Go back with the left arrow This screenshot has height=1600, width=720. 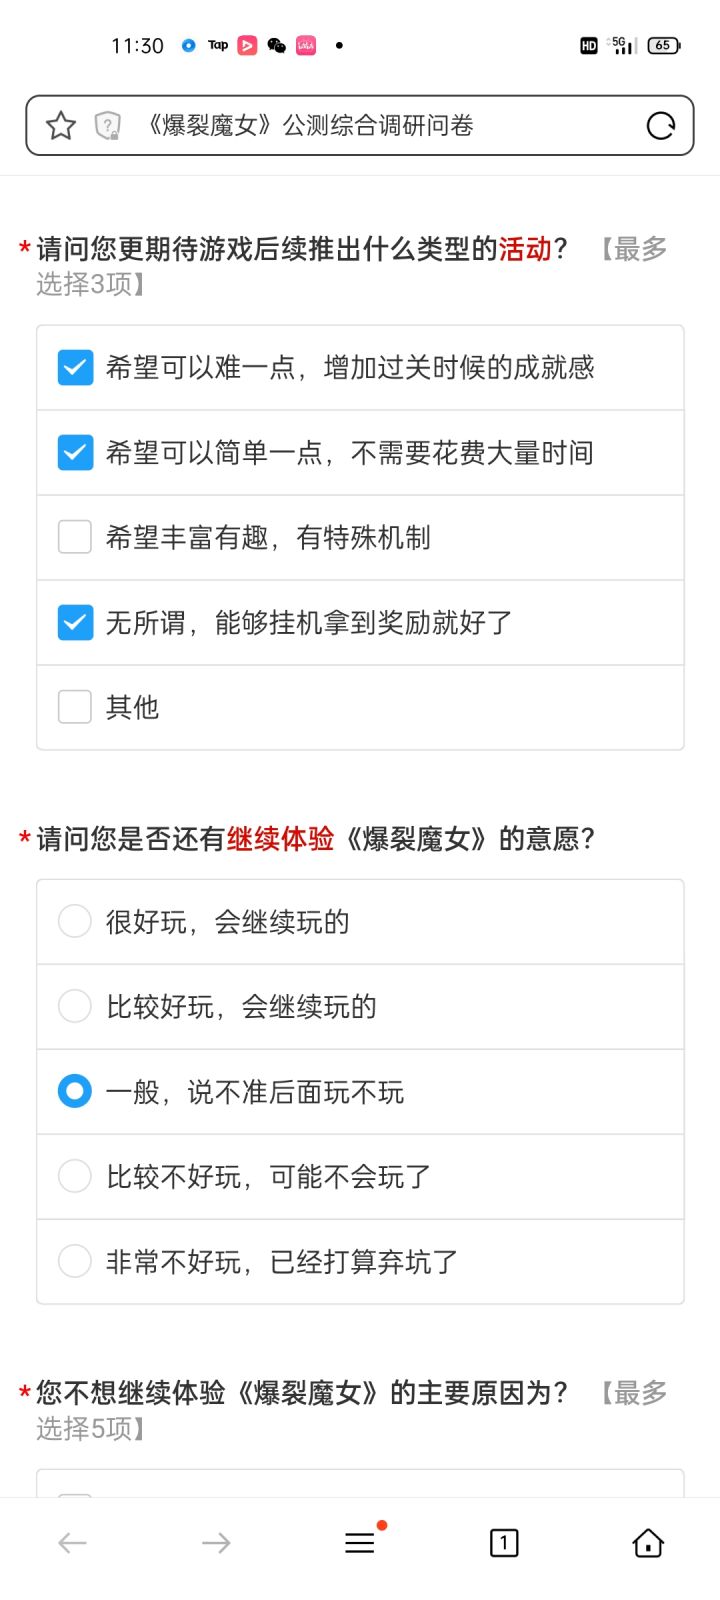tap(72, 1543)
